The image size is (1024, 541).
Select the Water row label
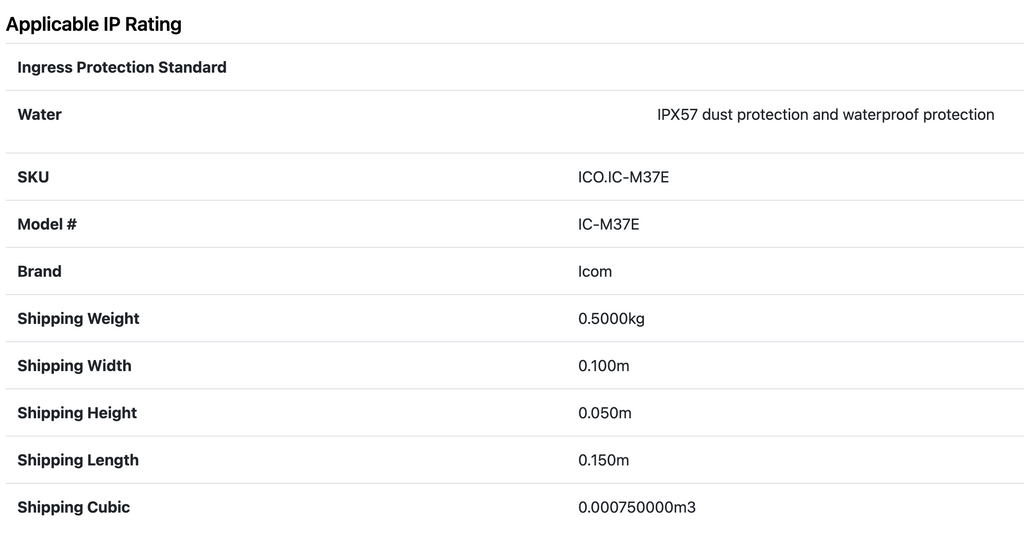[x=40, y=115]
